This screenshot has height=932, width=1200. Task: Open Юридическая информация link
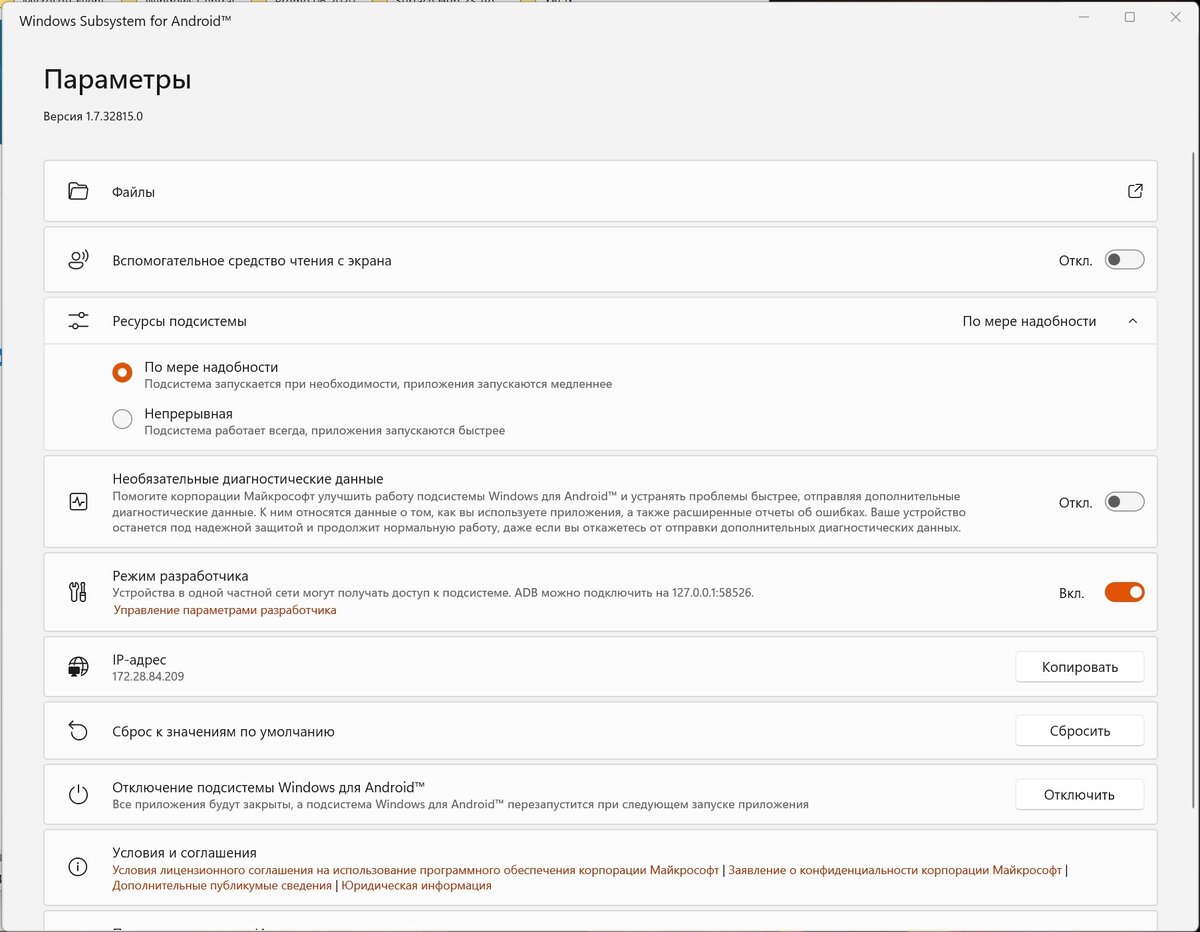point(417,886)
